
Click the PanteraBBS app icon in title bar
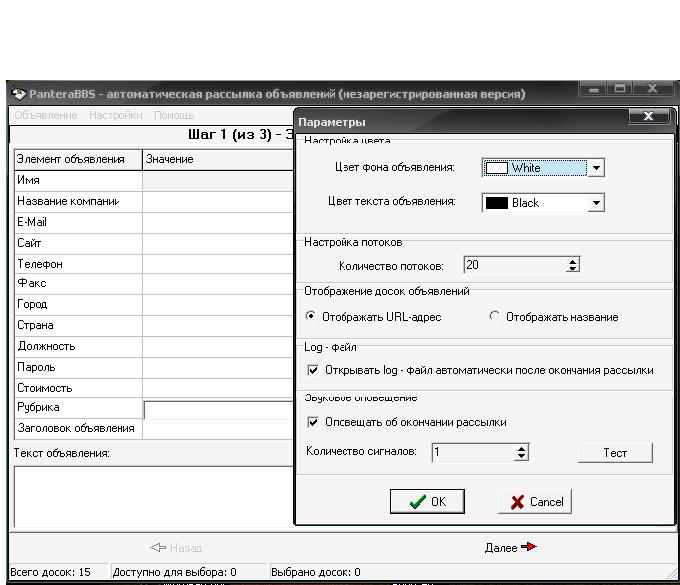tap(19, 94)
